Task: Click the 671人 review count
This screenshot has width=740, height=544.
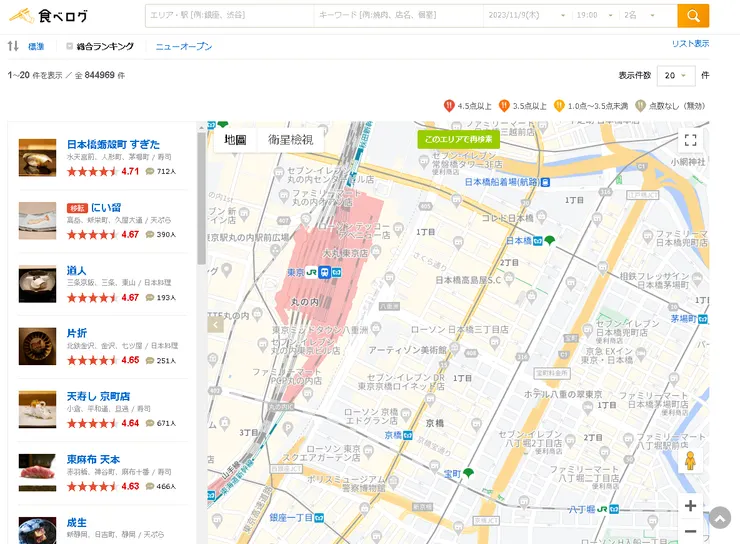Action: pyautogui.click(x=166, y=423)
